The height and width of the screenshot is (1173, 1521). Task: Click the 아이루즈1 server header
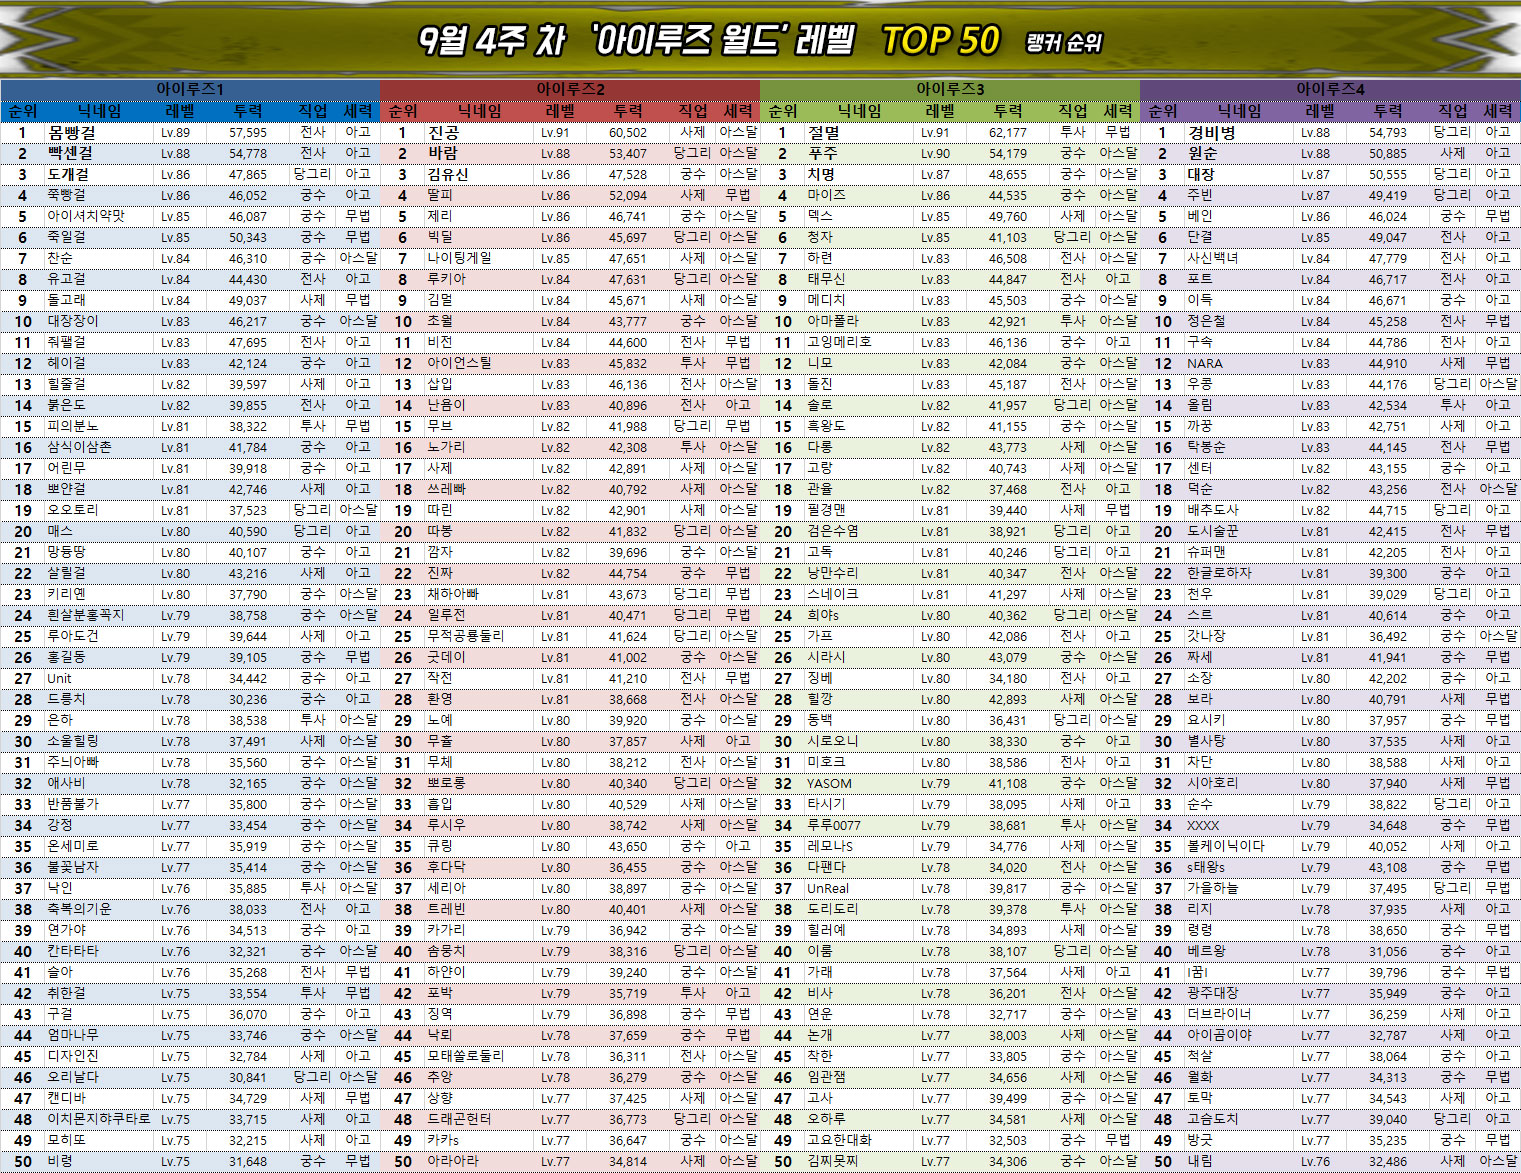pos(190,89)
